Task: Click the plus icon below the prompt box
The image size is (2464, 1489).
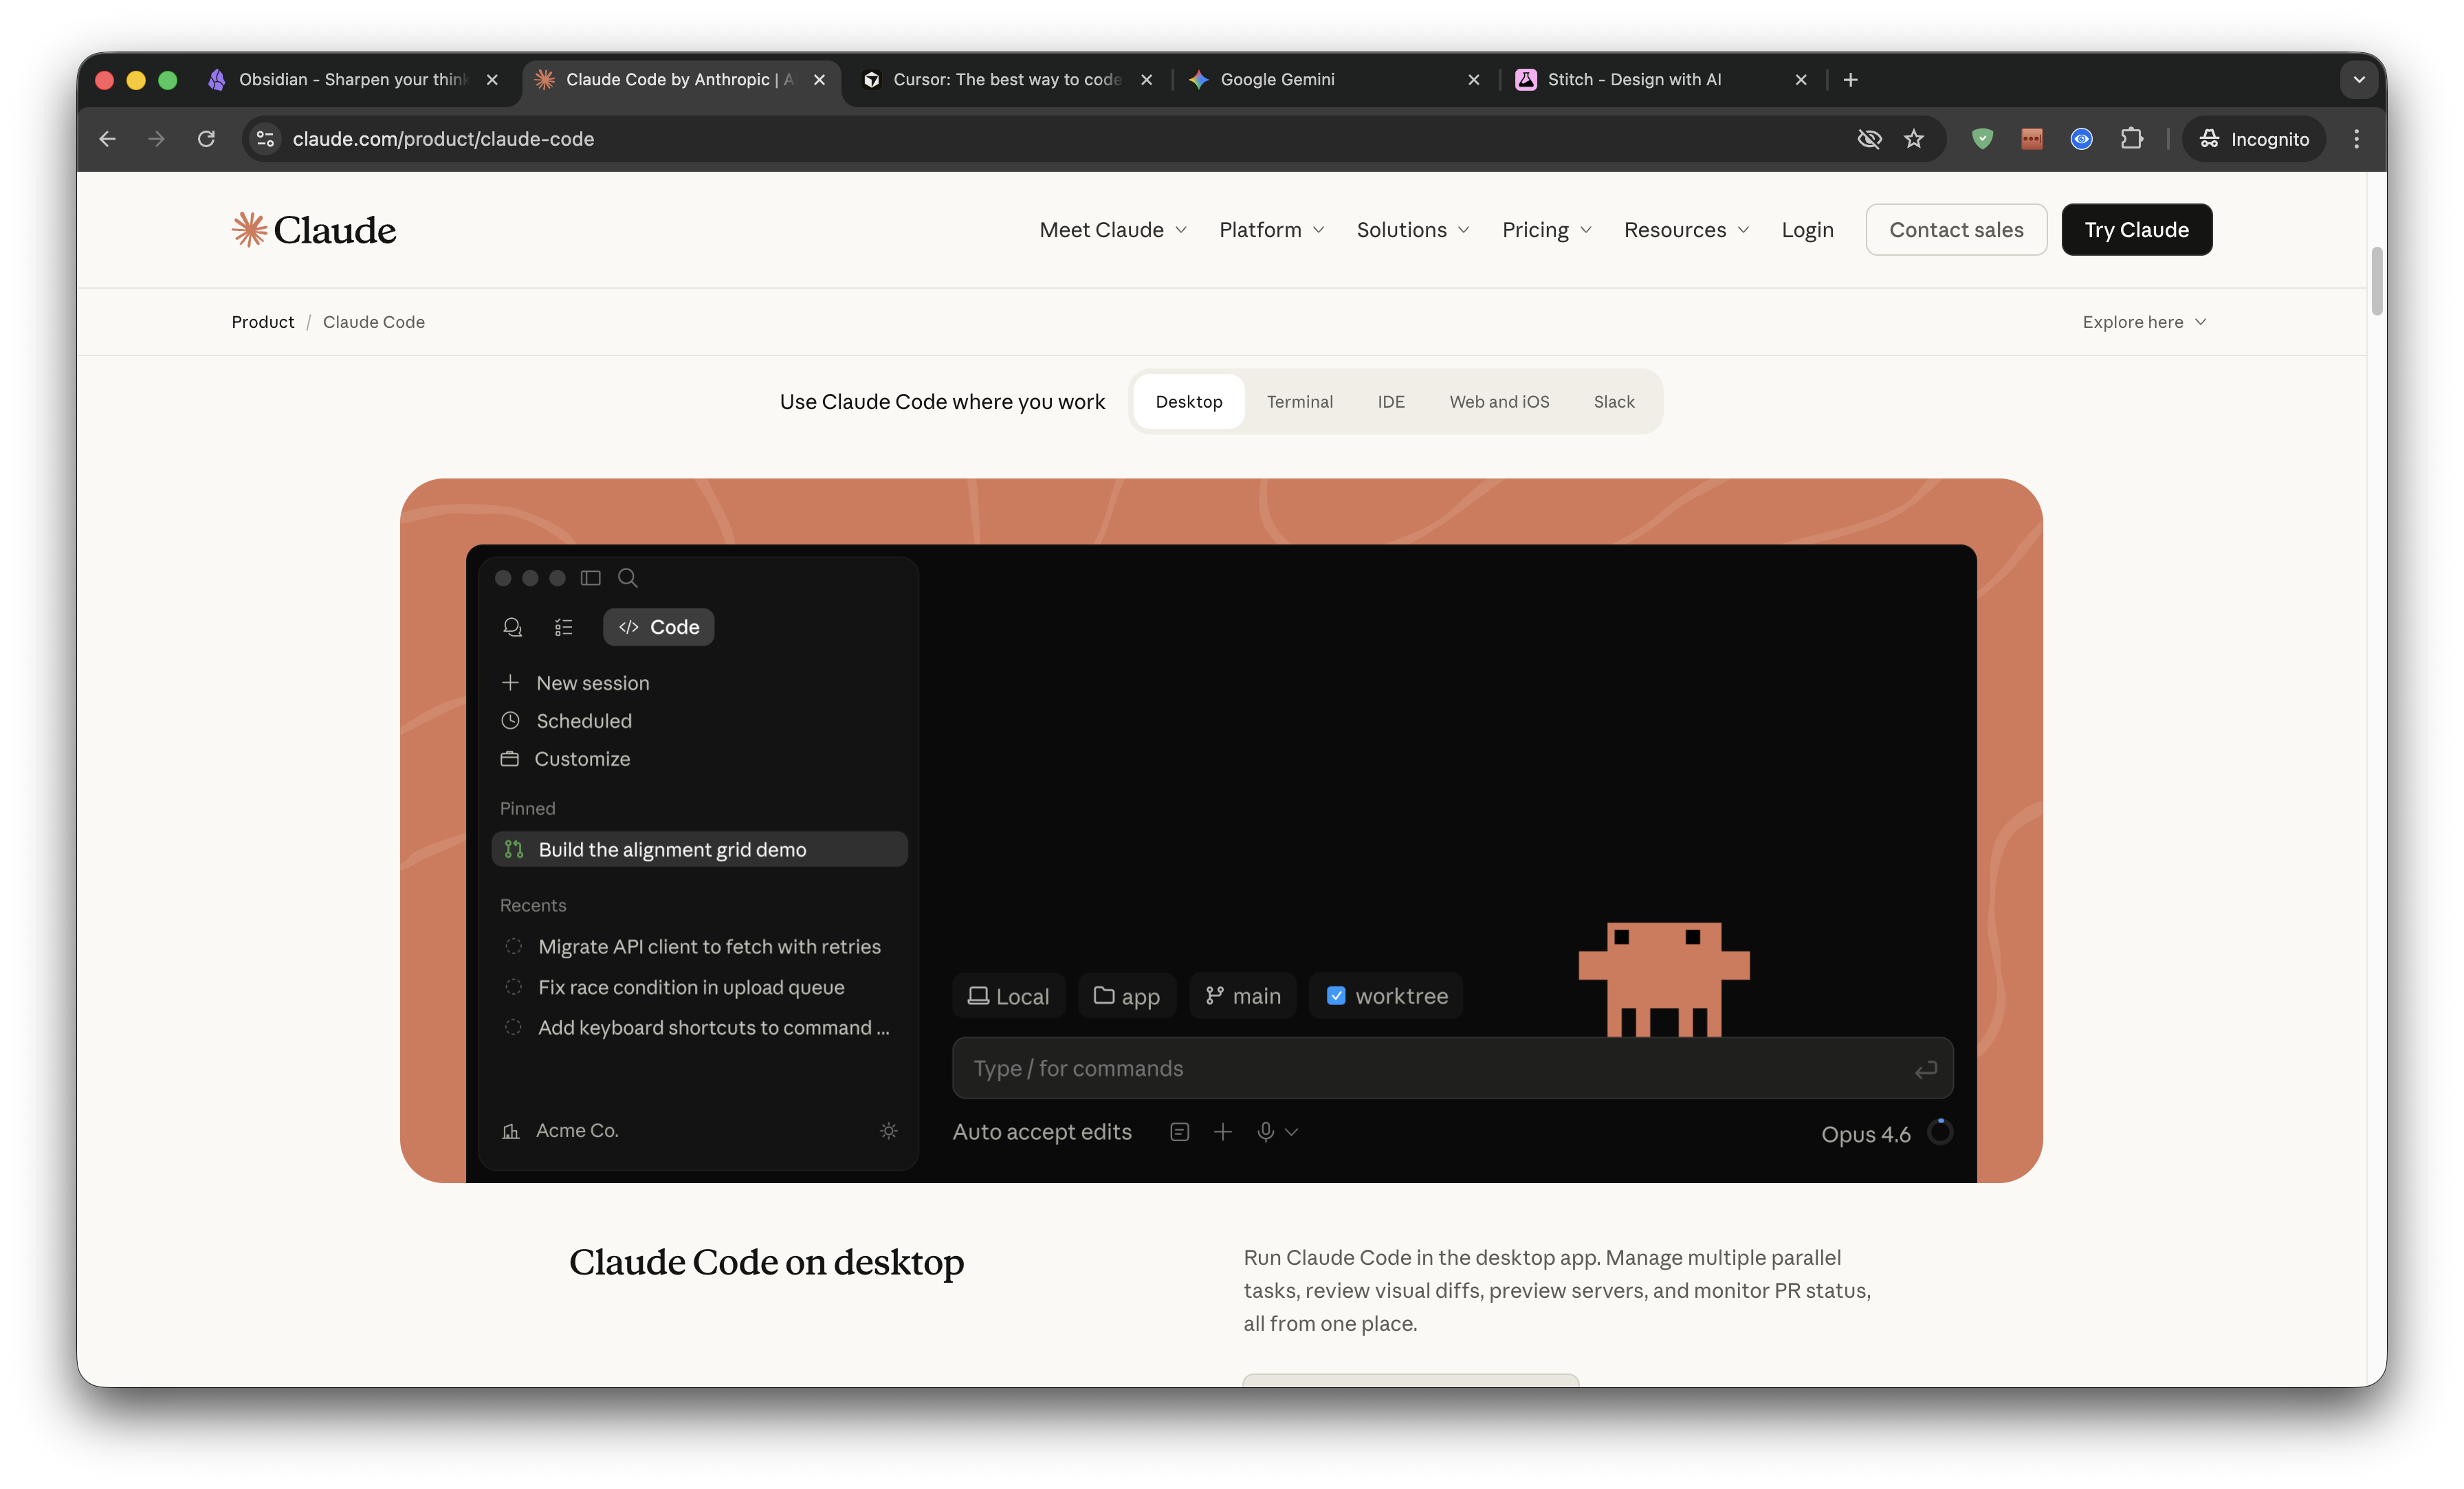Action: 1223,1132
